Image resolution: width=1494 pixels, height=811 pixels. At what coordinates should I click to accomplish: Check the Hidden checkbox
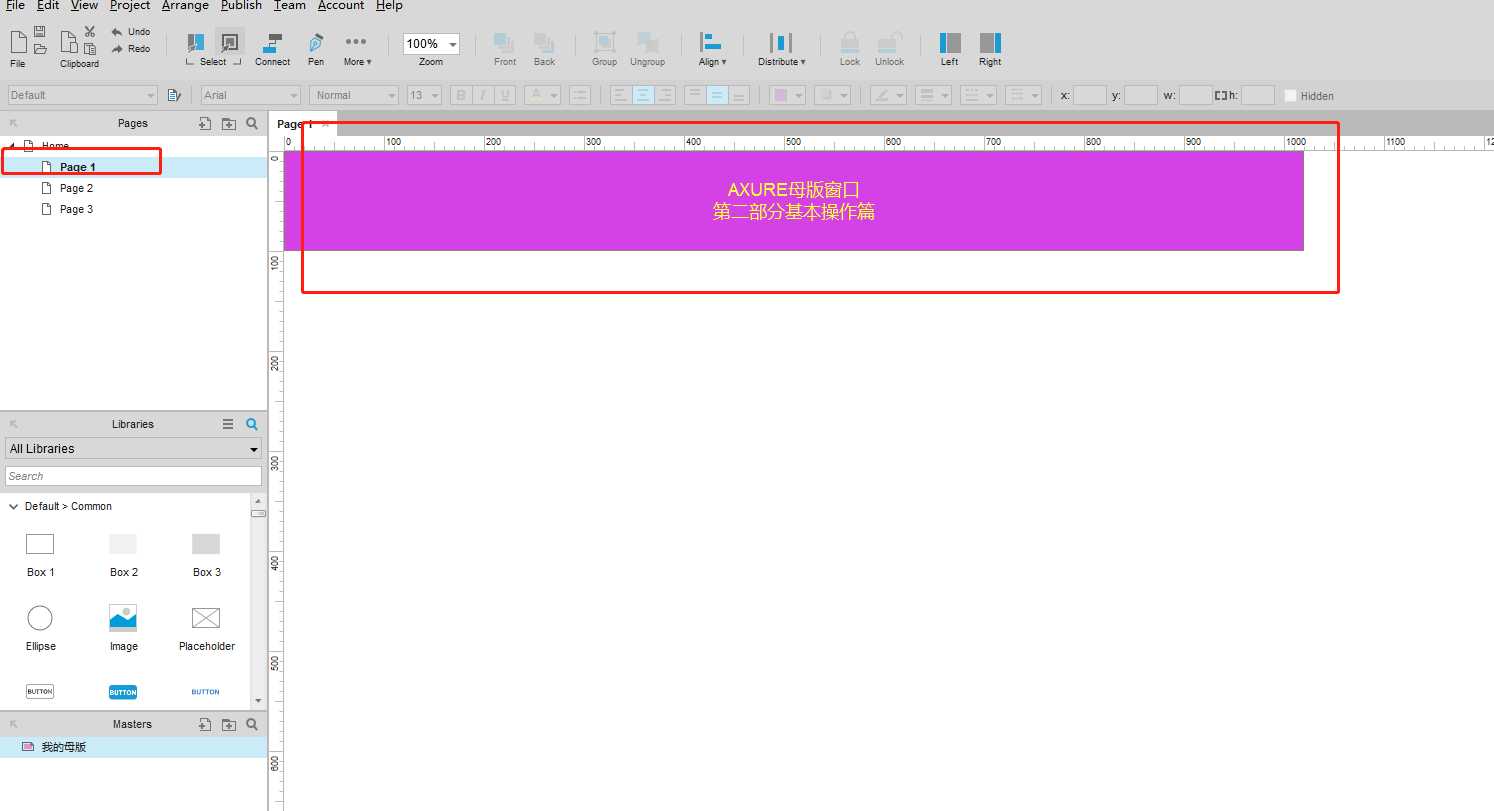[x=1290, y=96]
